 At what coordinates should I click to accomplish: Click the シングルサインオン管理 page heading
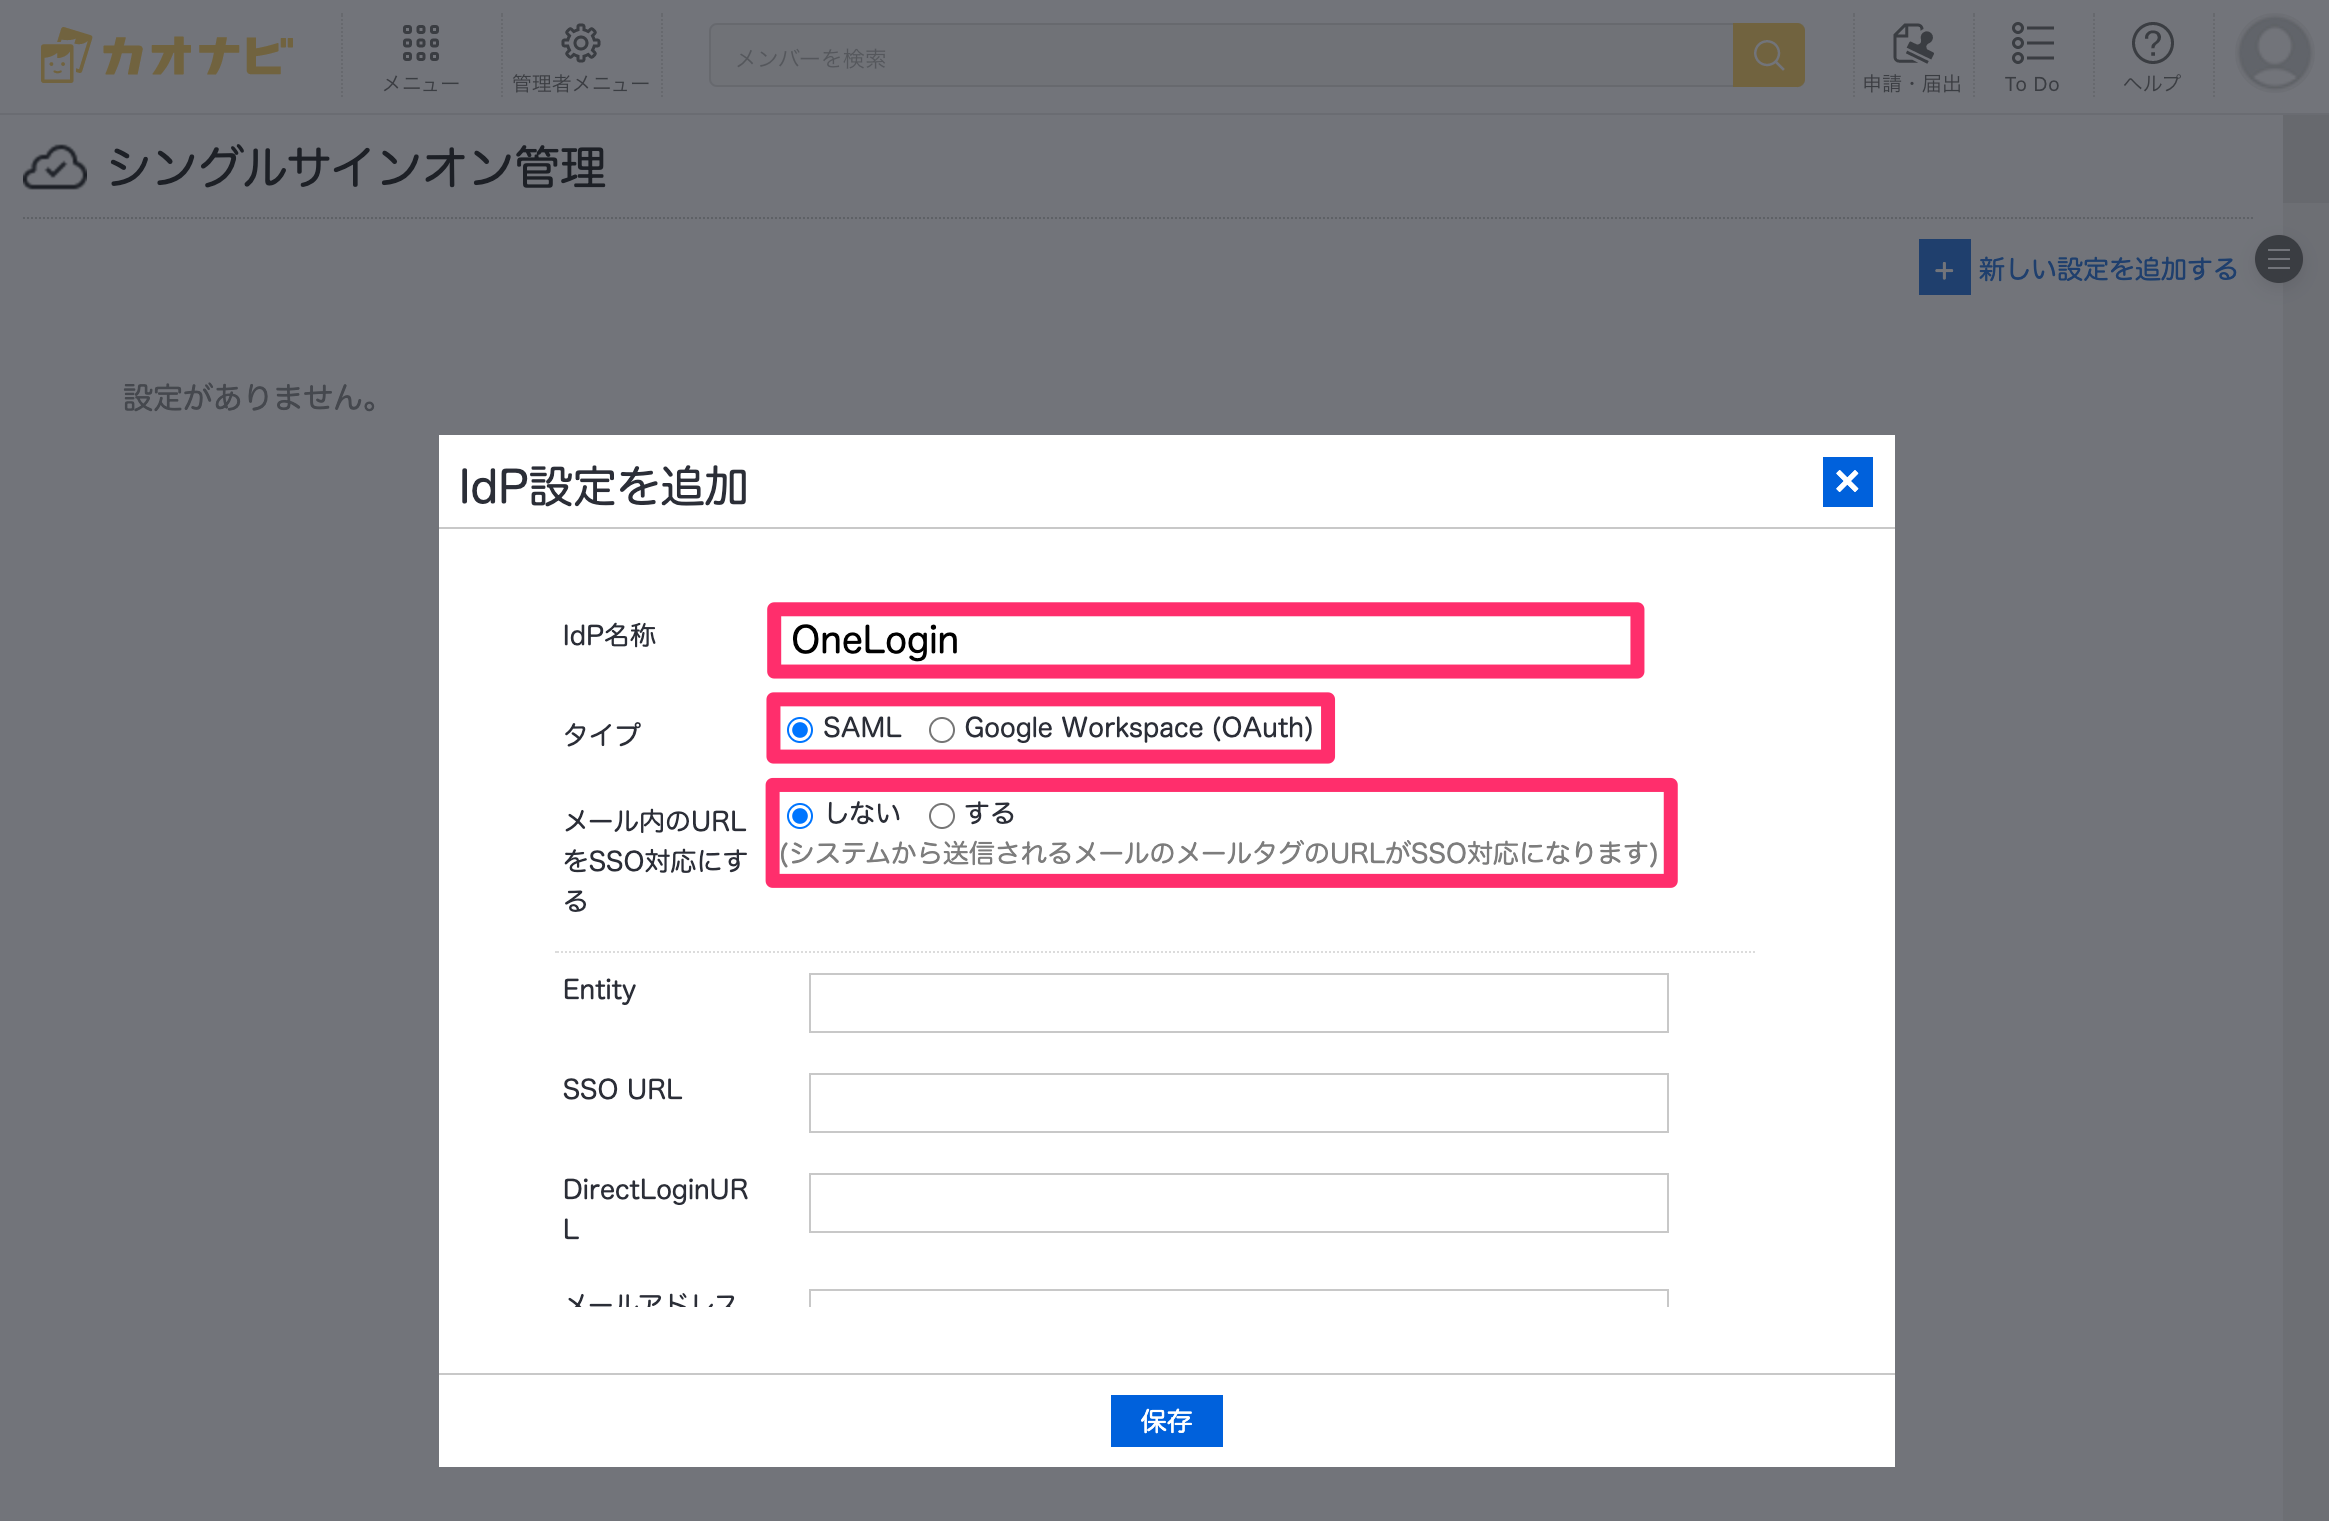pyautogui.click(x=356, y=167)
